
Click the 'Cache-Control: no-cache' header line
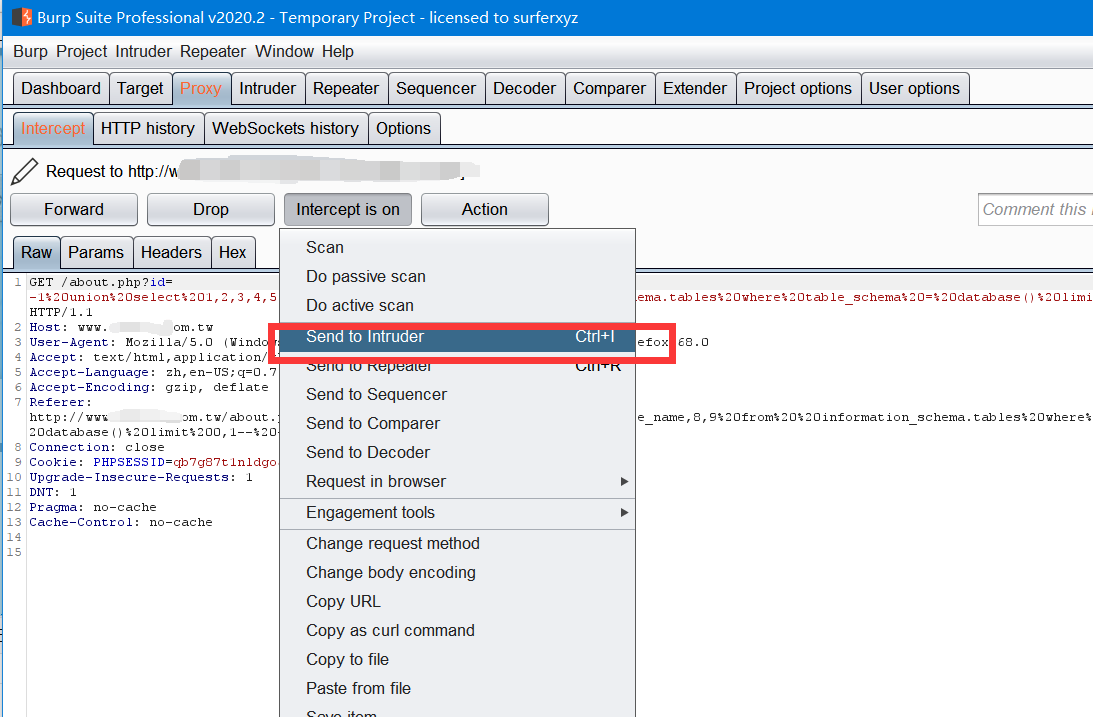tap(121, 523)
